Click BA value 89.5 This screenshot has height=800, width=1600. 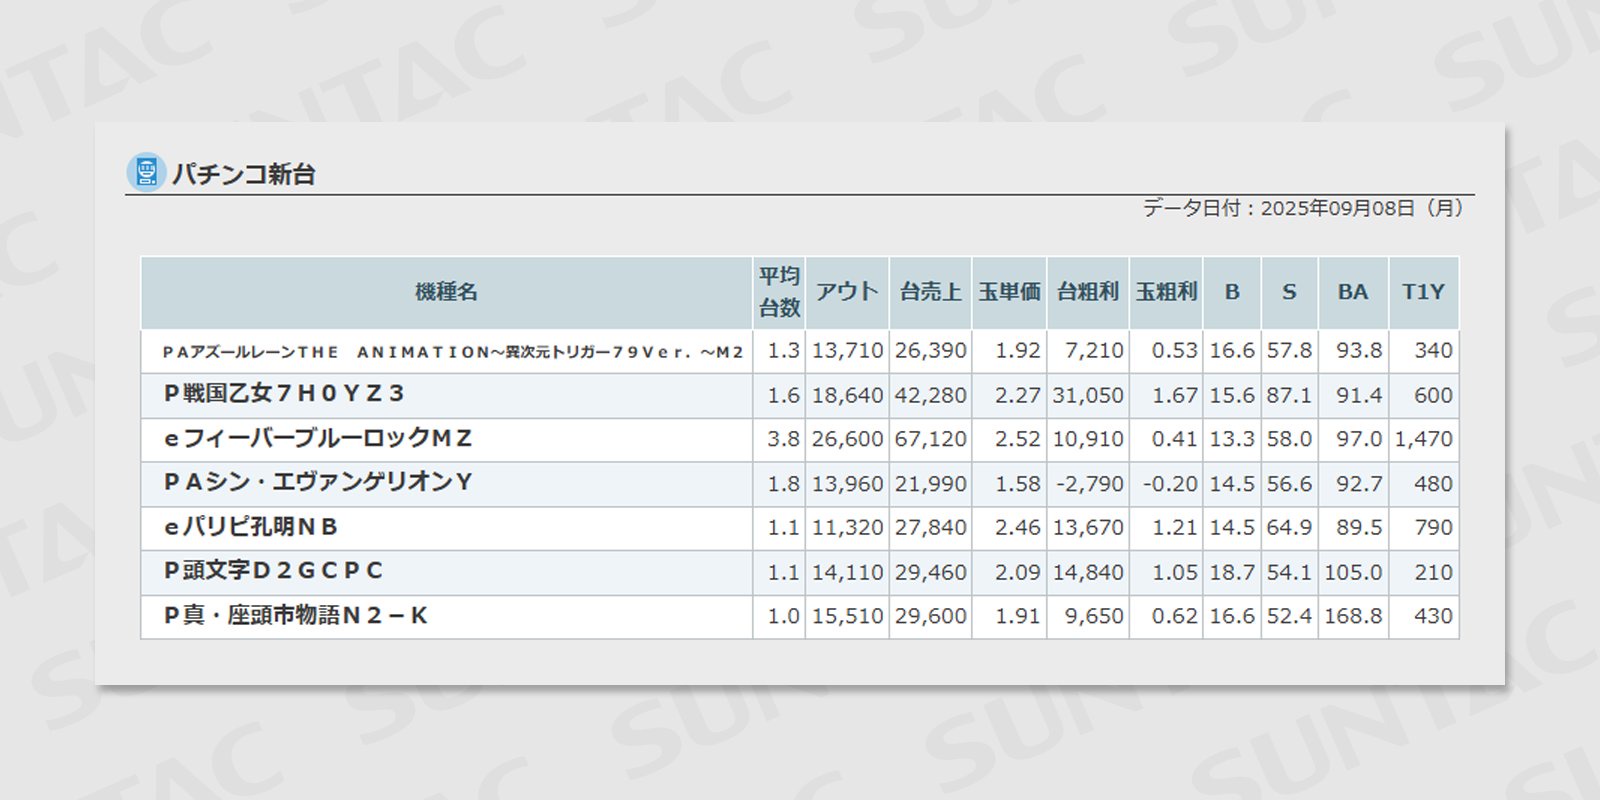point(1359,527)
